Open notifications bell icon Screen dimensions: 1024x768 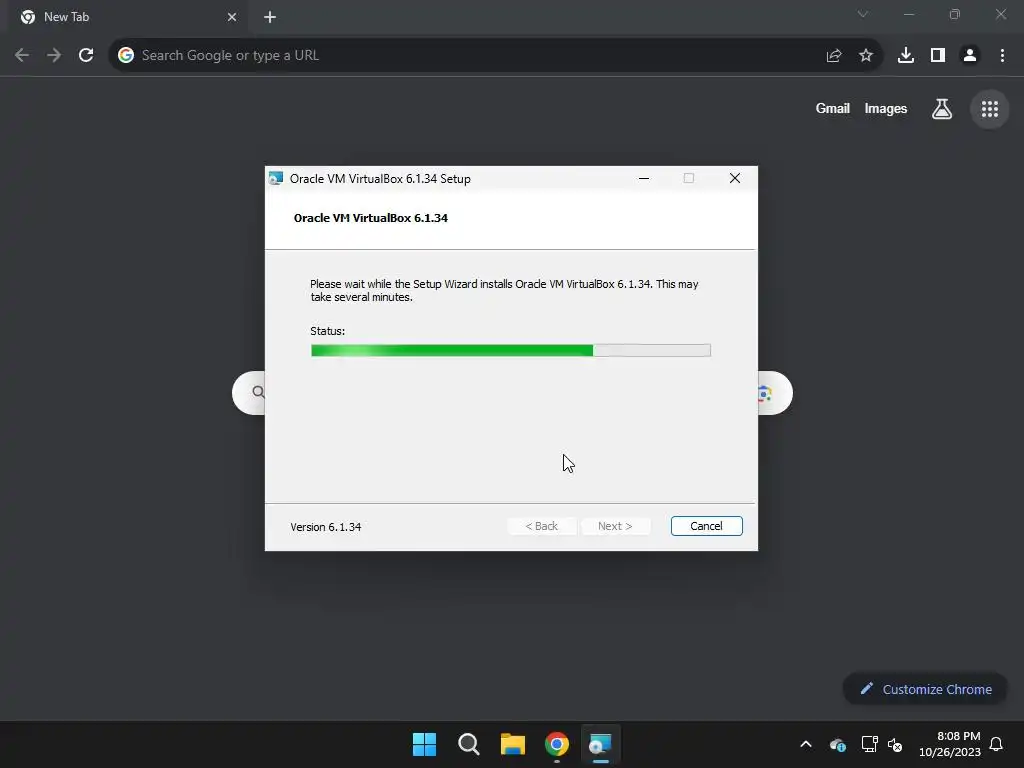(x=996, y=744)
